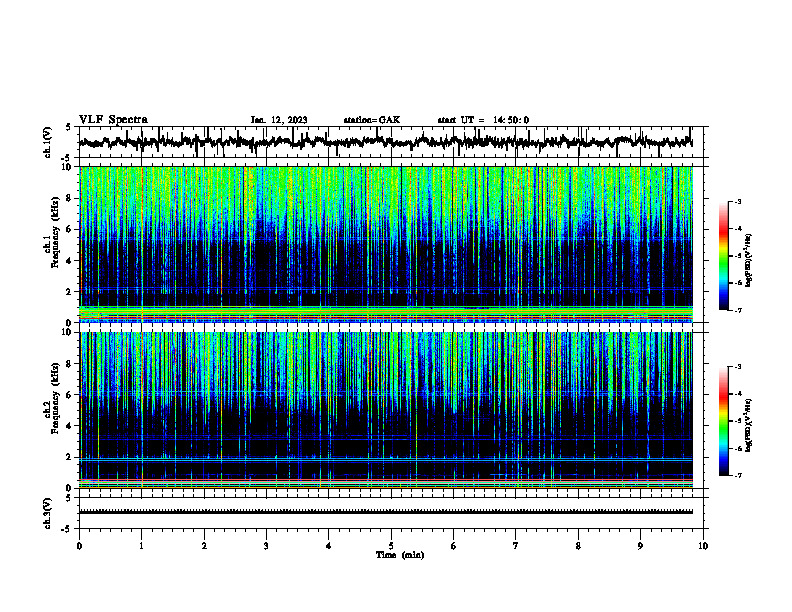The image size is (792, 612).
Task: Click the ch.1 "Frequency (kHz)" axis label
Action: 55,232
